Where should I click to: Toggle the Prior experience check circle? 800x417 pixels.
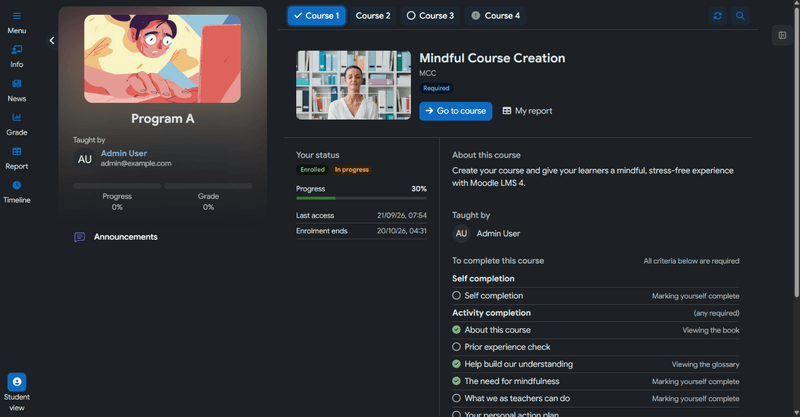click(x=456, y=347)
